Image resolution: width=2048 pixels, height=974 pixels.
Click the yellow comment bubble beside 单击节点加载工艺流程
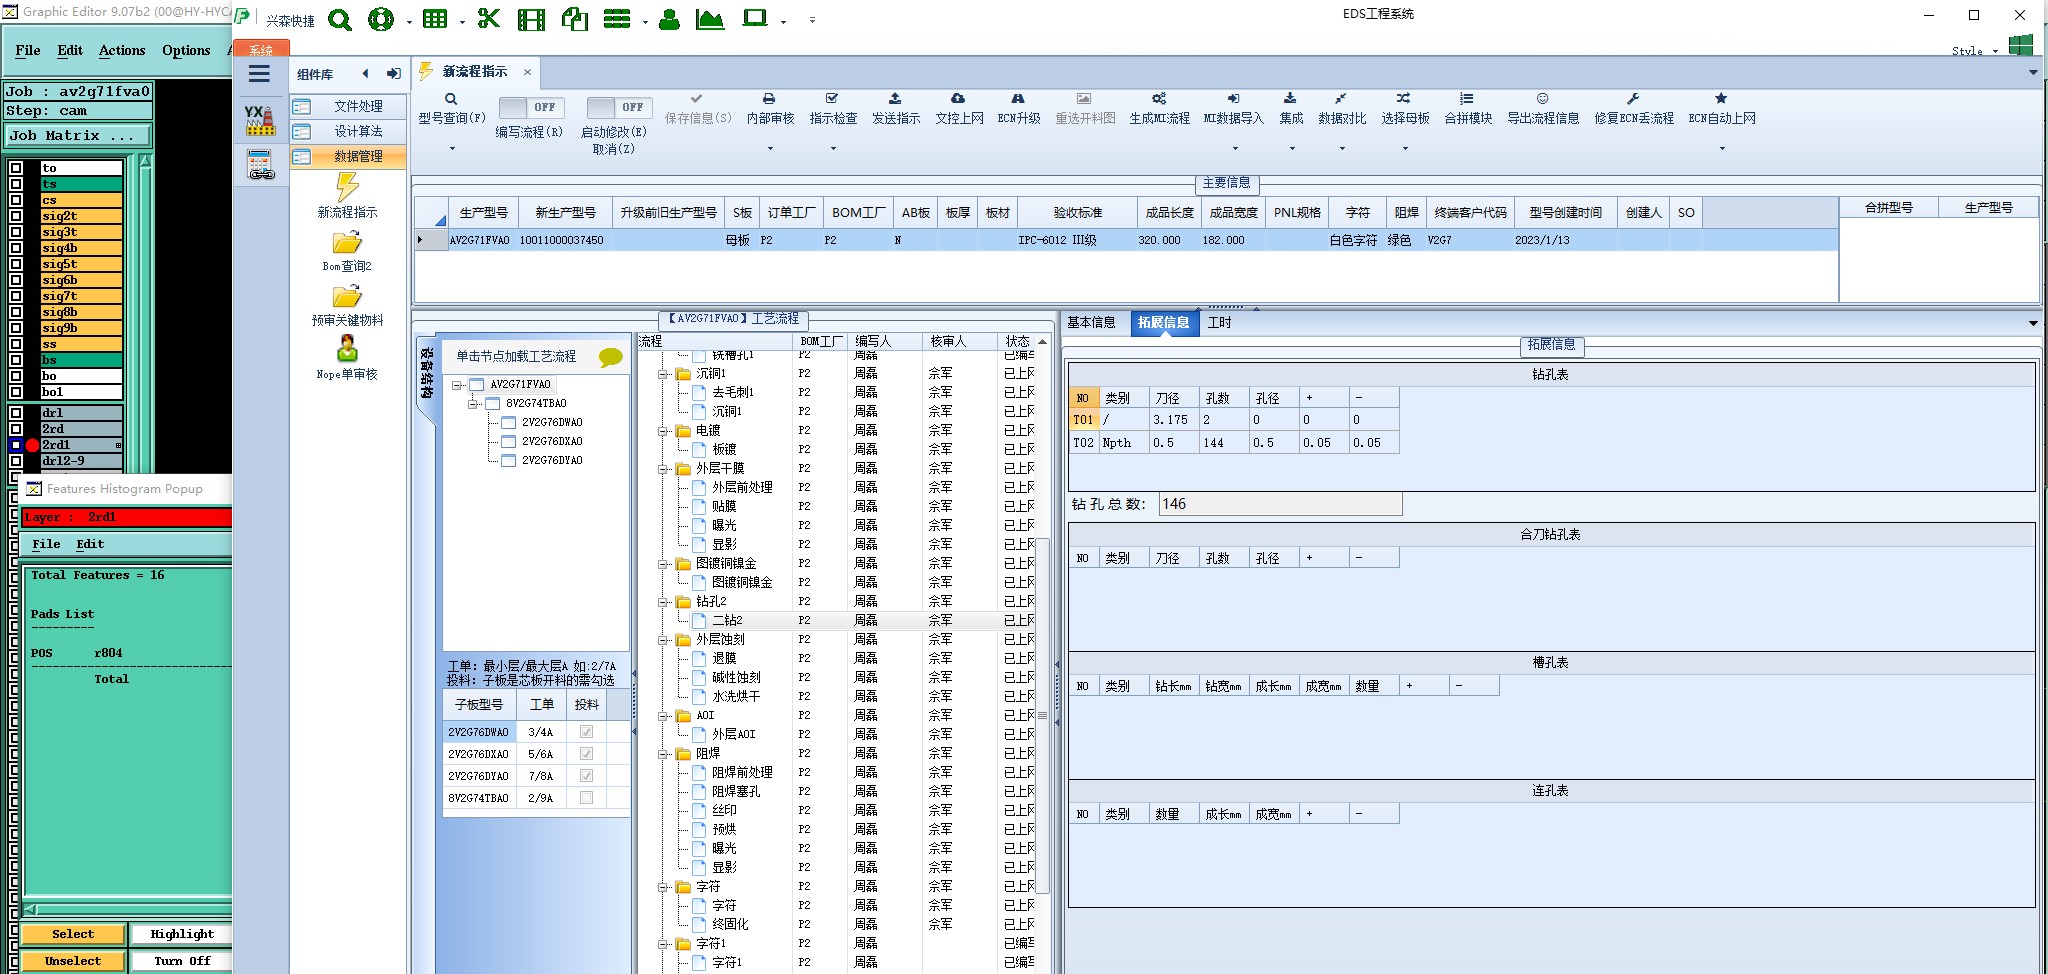(x=610, y=357)
